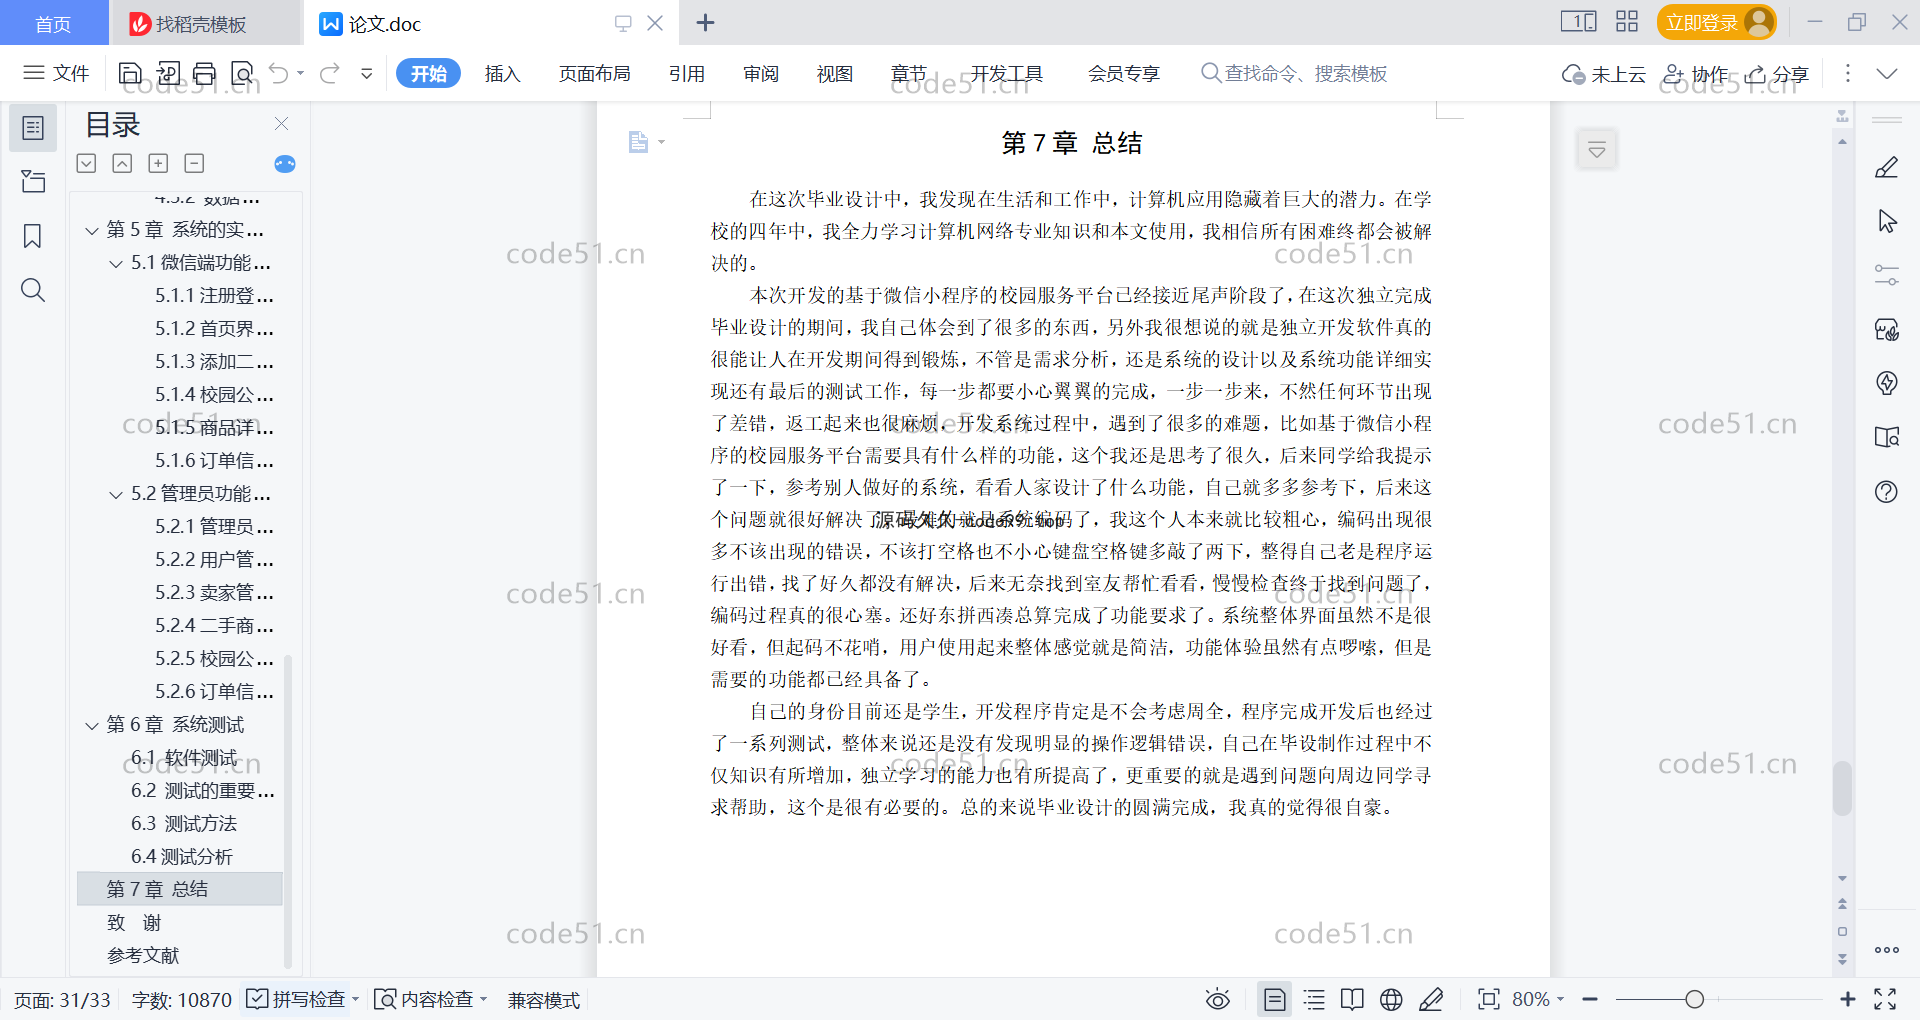Open quick access toolbar customize dropdown
The image size is (1920, 1020).
(367, 73)
